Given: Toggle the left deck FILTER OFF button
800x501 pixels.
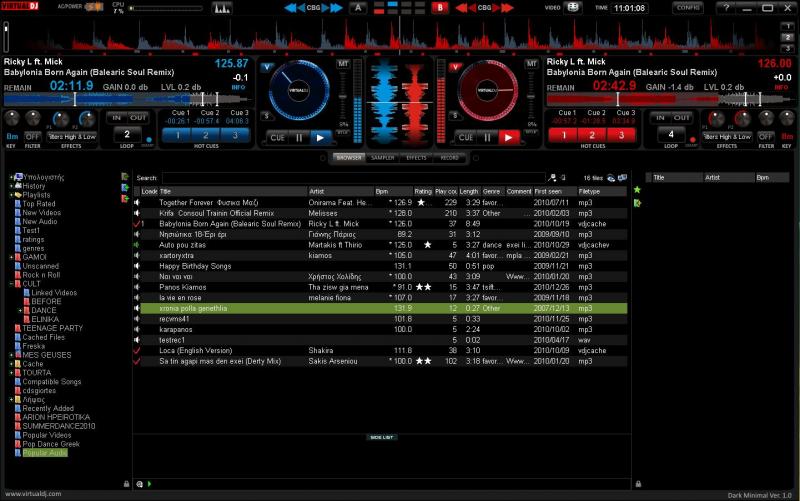Looking at the screenshot, I should tap(32, 137).
